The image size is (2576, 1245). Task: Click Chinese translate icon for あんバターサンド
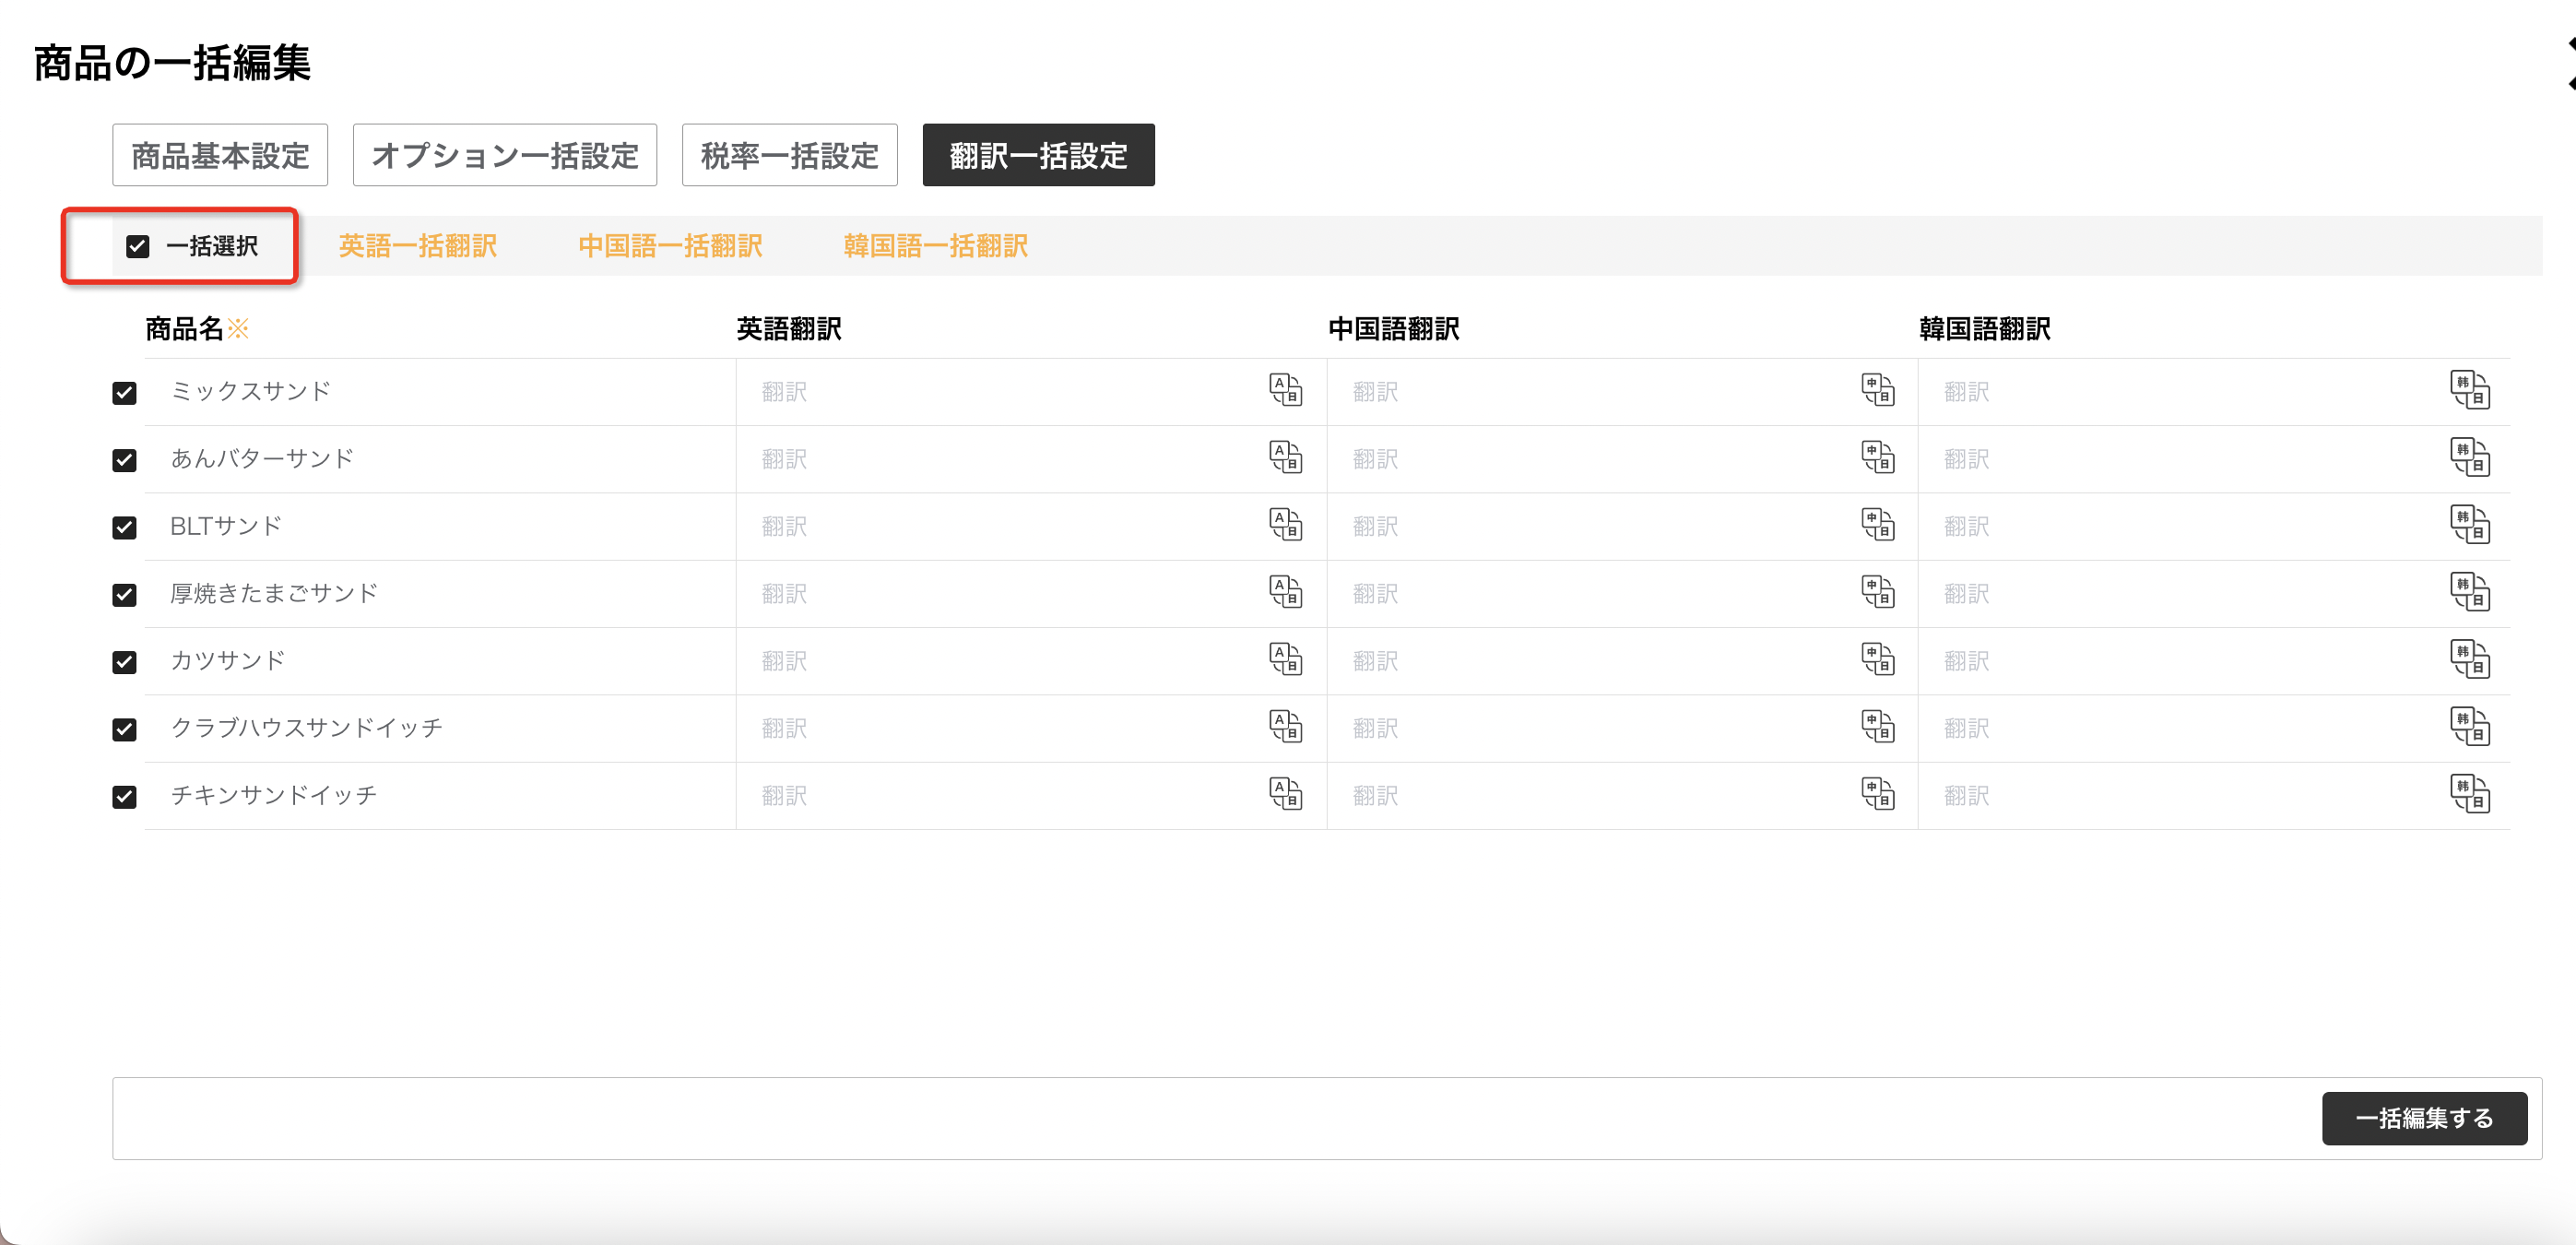click(1878, 457)
